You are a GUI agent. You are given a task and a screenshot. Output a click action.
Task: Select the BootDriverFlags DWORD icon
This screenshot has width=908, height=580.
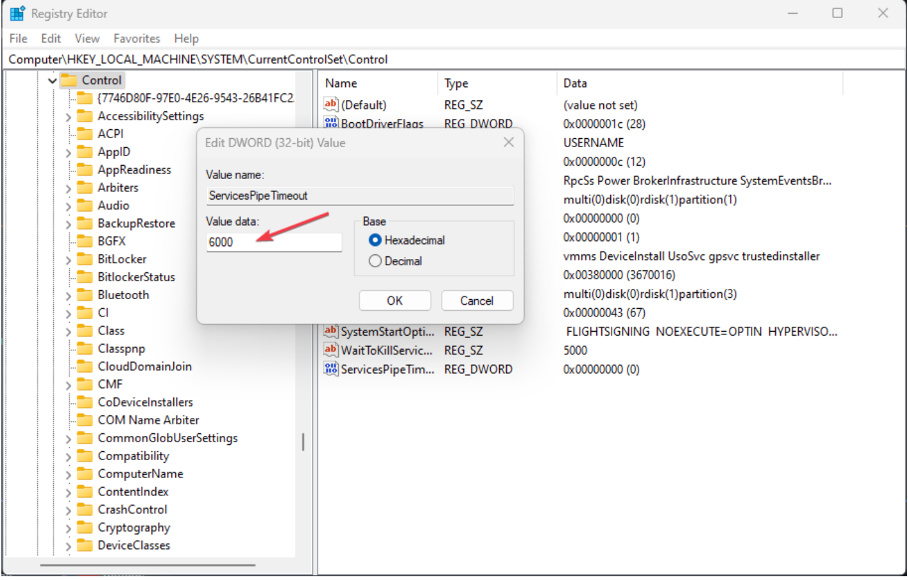pyautogui.click(x=331, y=124)
